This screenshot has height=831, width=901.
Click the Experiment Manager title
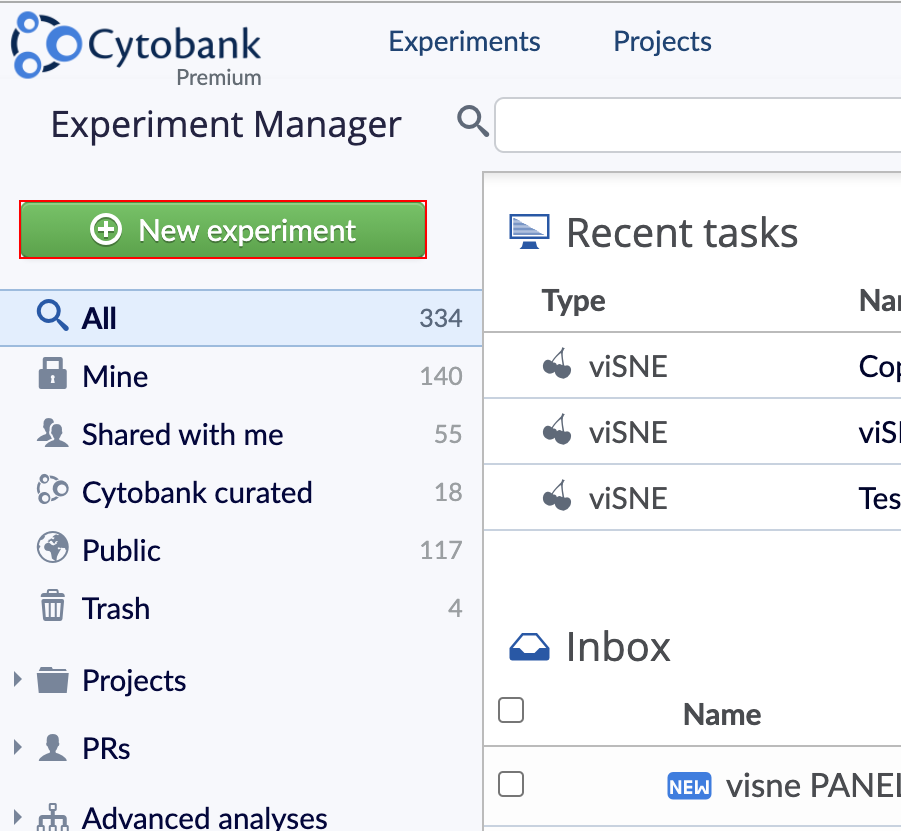226,125
